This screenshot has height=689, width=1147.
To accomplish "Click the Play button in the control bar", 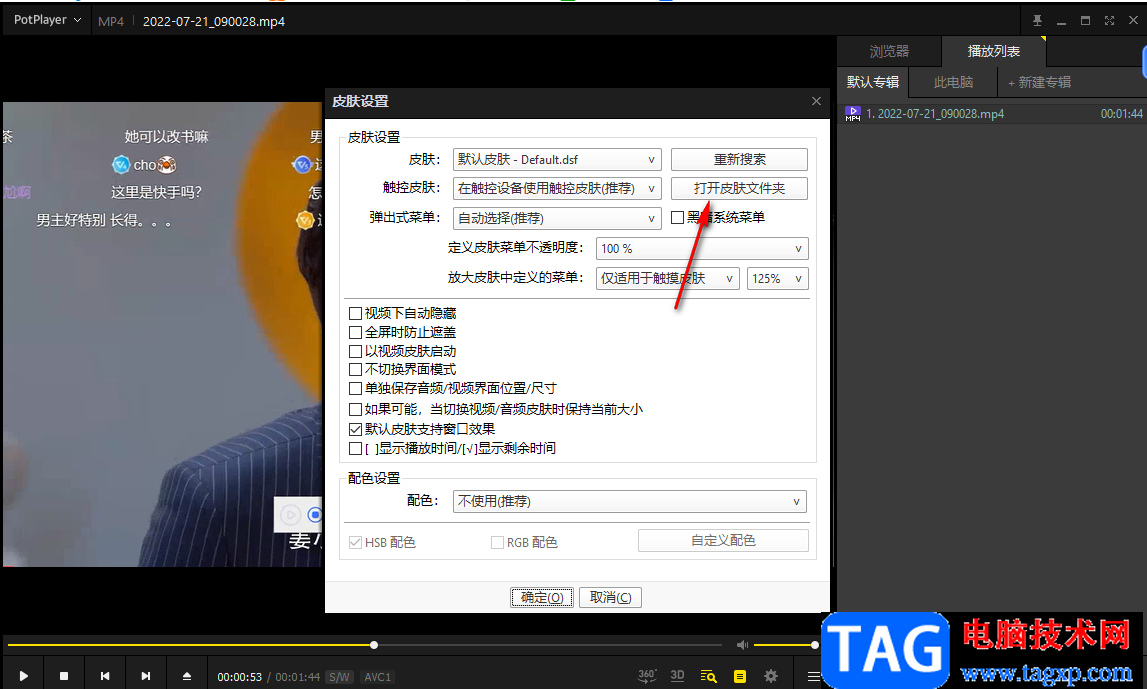I will point(23,677).
